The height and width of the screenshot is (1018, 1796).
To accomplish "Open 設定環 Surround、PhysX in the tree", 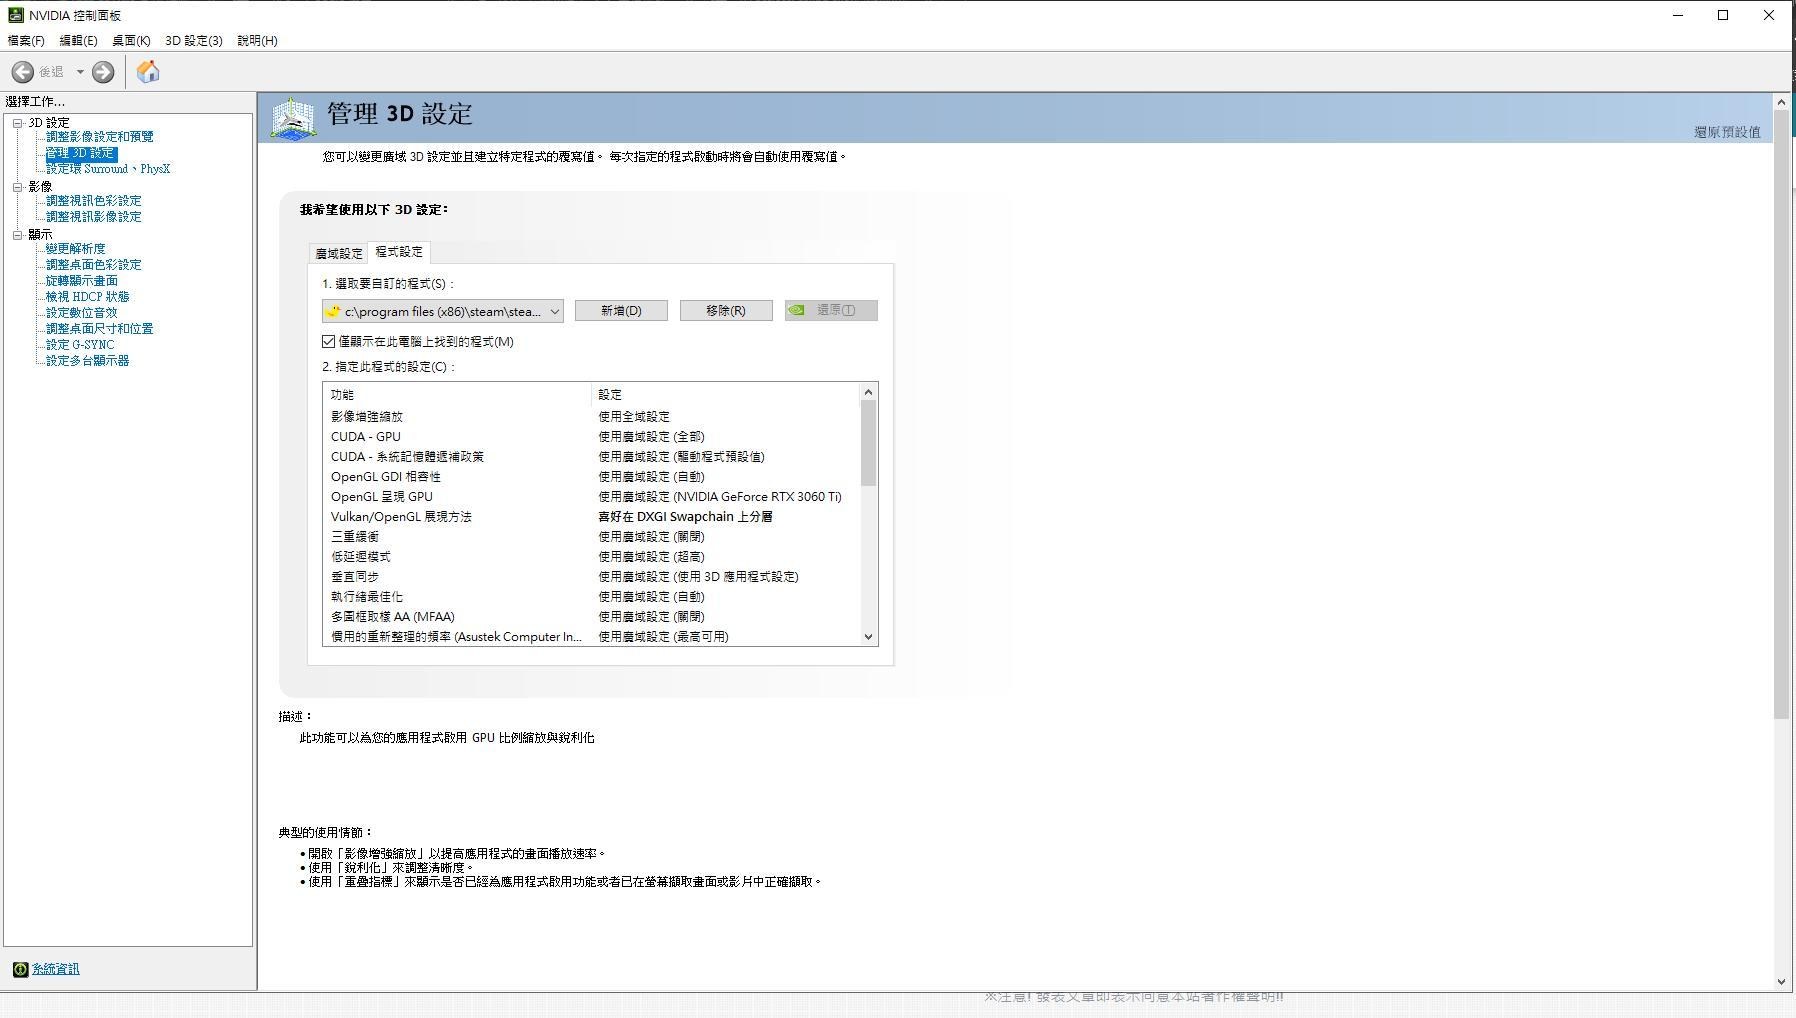I will 108,169.
